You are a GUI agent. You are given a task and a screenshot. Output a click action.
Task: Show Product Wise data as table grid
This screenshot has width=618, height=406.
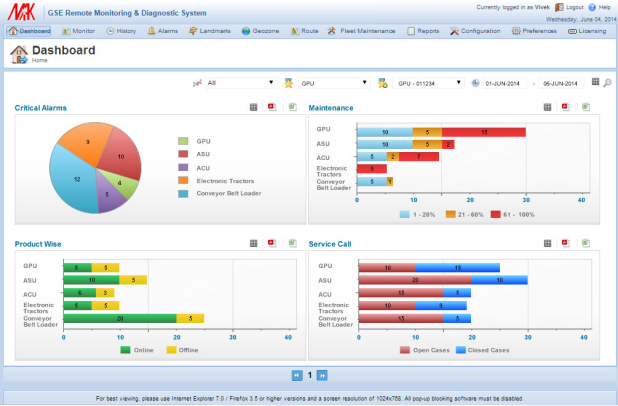(253, 244)
